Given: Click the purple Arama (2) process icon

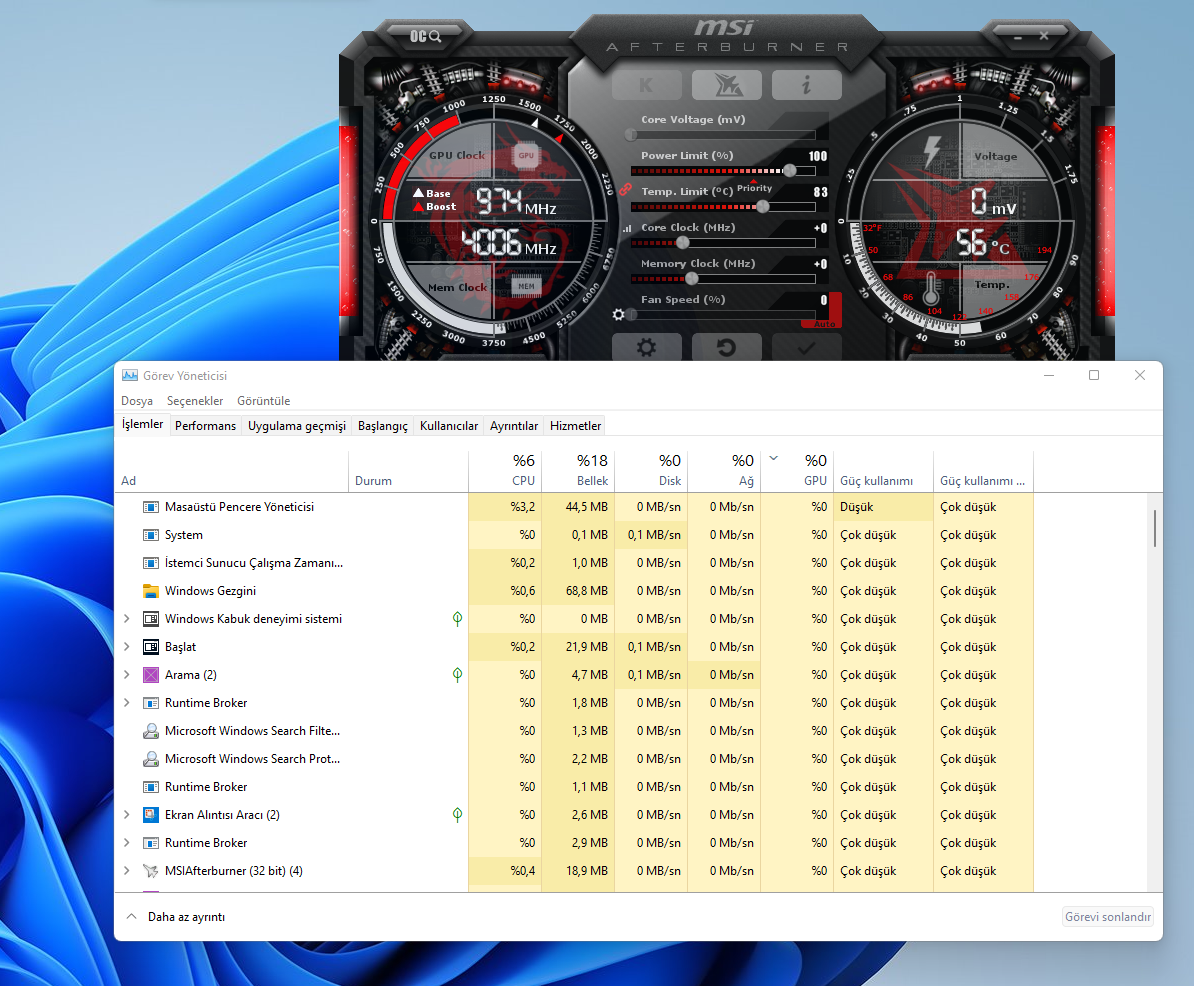Looking at the screenshot, I should tap(151, 675).
